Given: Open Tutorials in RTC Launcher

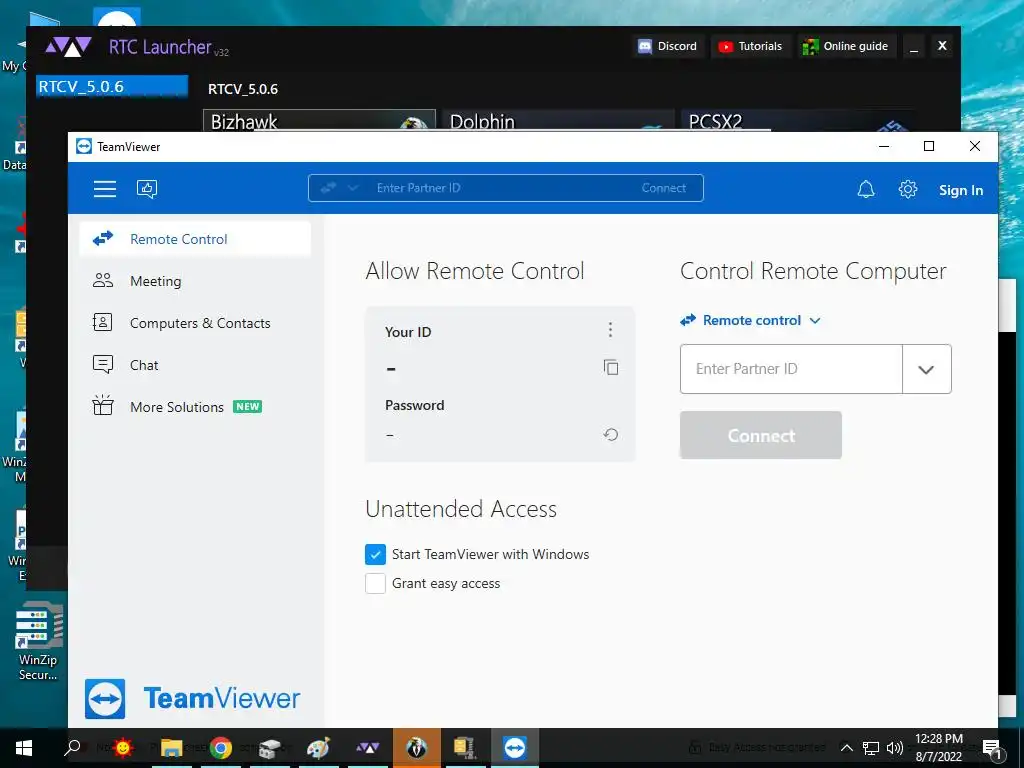Looking at the screenshot, I should [x=750, y=46].
